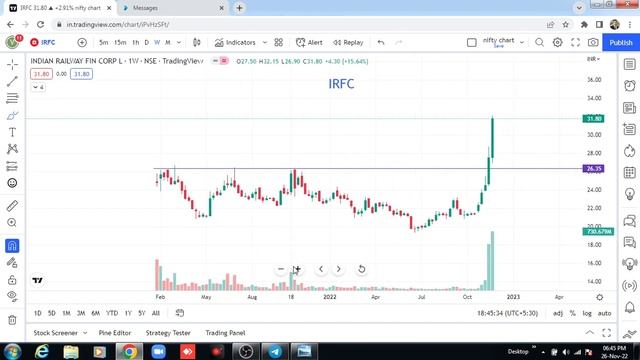The height and width of the screenshot is (360, 640).
Task: Open the alerts clock icon
Action: (x=629, y=86)
